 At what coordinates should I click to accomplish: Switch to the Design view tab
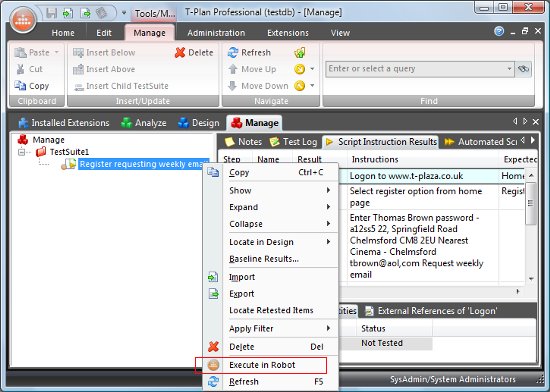click(199, 123)
